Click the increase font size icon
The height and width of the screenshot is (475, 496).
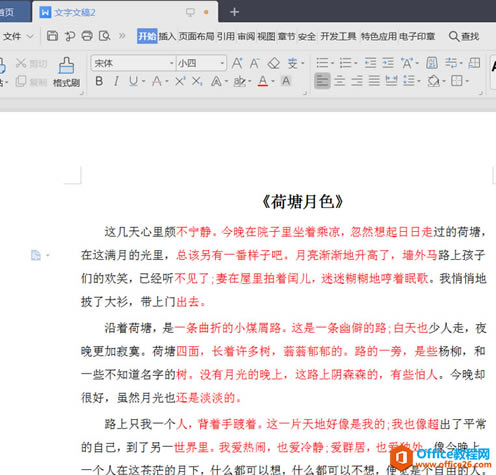pyautogui.click(x=237, y=63)
